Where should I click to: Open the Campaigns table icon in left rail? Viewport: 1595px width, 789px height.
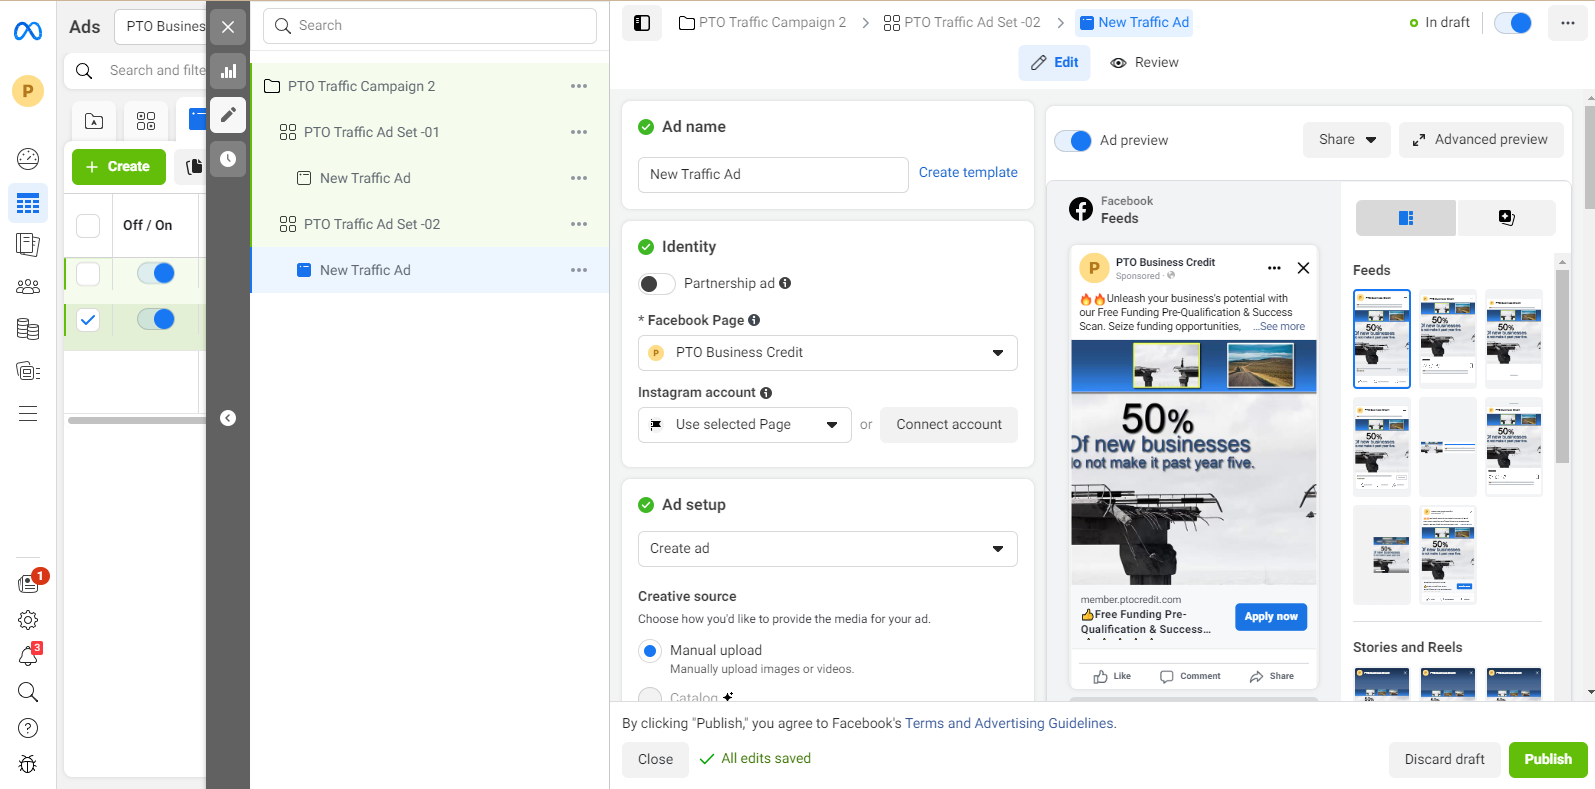28,203
